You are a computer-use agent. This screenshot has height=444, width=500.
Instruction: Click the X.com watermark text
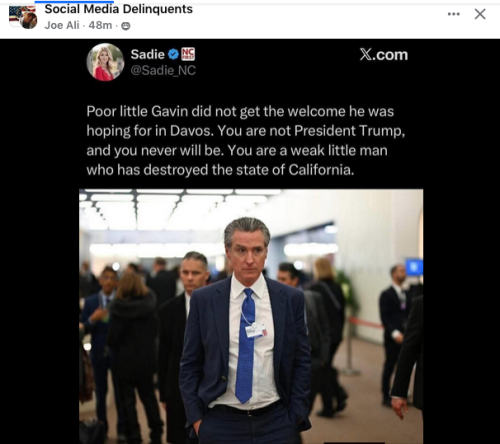(x=384, y=55)
